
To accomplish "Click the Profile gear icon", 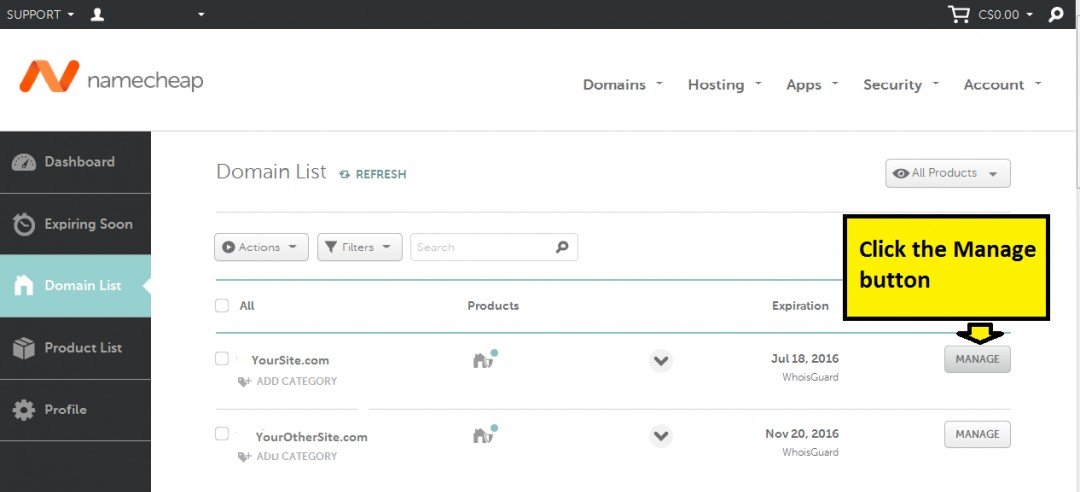I will pyautogui.click(x=24, y=410).
